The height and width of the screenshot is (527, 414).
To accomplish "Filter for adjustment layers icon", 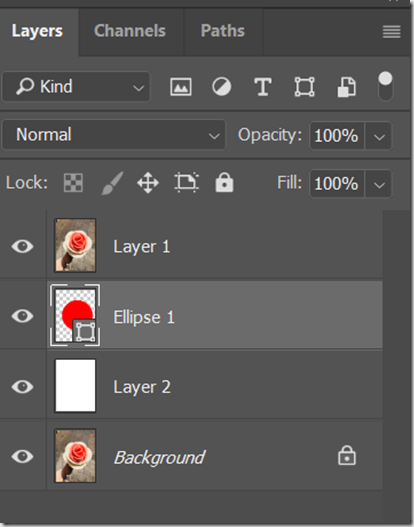I will pyautogui.click(x=221, y=87).
